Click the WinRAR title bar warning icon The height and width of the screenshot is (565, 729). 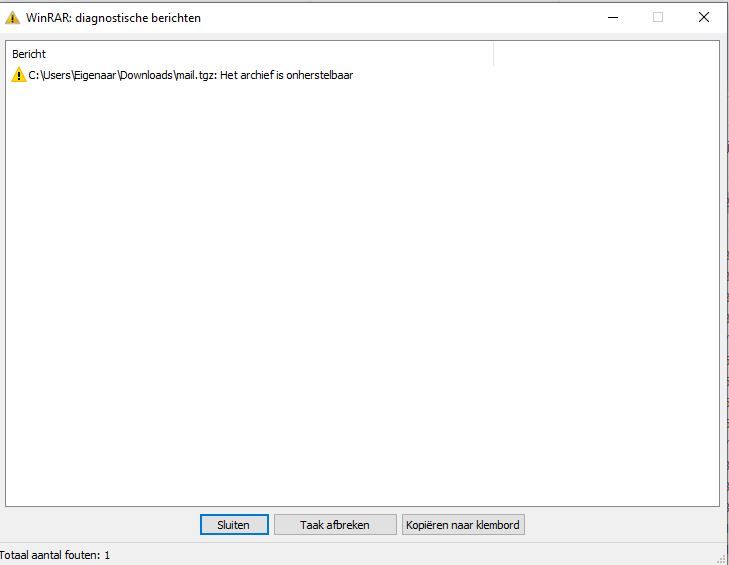(x=13, y=18)
